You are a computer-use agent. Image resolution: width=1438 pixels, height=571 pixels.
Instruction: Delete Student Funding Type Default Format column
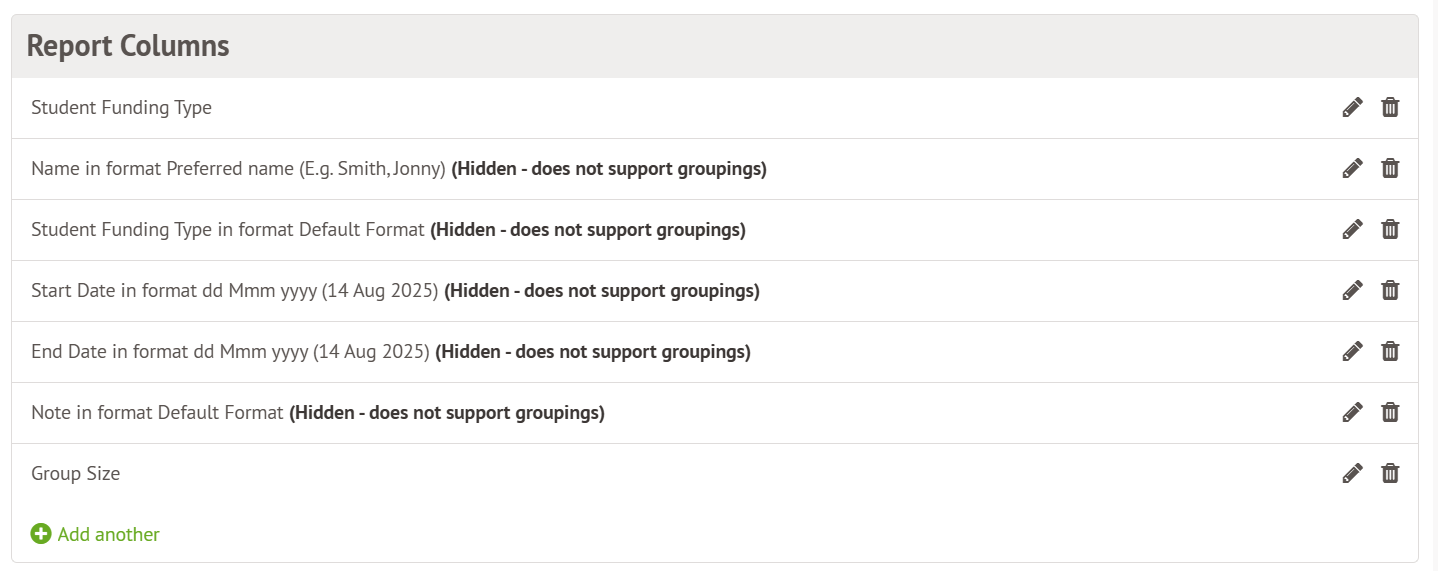click(x=1390, y=230)
